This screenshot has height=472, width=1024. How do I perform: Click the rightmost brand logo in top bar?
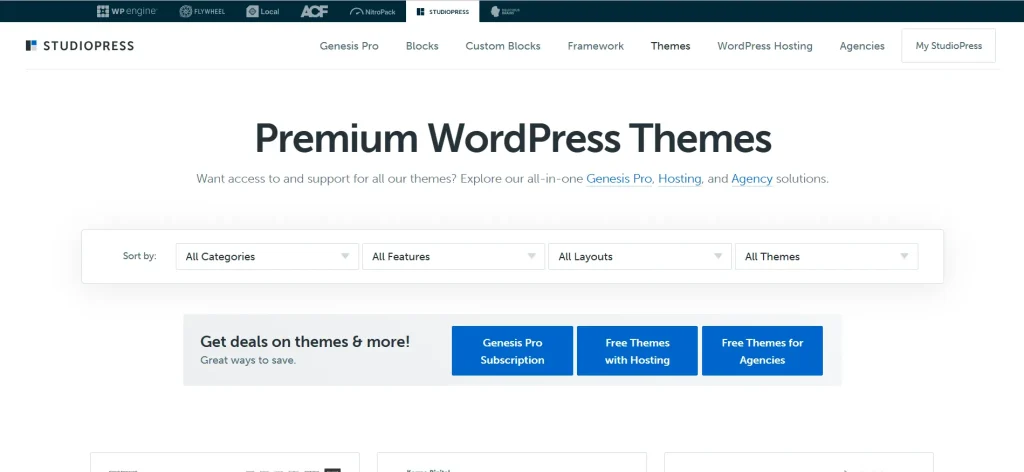click(x=511, y=11)
